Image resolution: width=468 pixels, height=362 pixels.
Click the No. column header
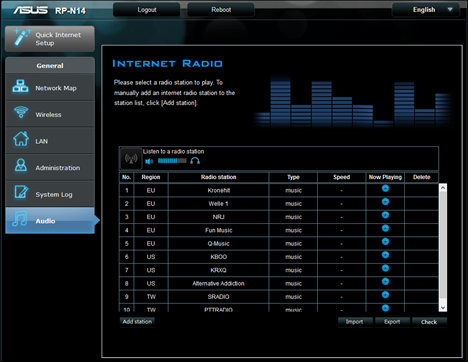pos(126,177)
